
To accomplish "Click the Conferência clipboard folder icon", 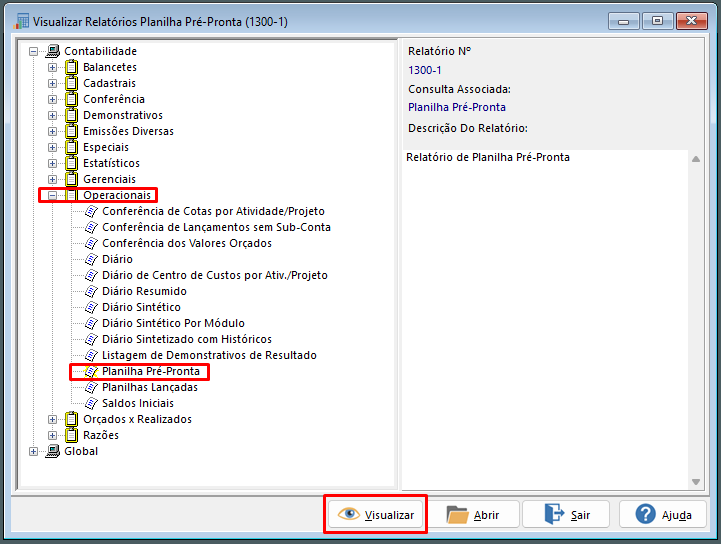I will click(71, 99).
